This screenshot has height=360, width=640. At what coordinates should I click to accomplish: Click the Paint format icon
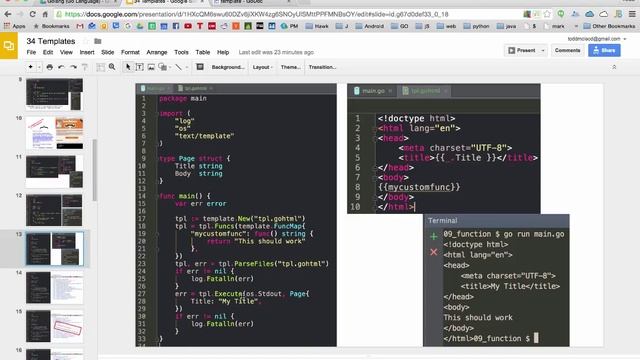tap(85, 67)
